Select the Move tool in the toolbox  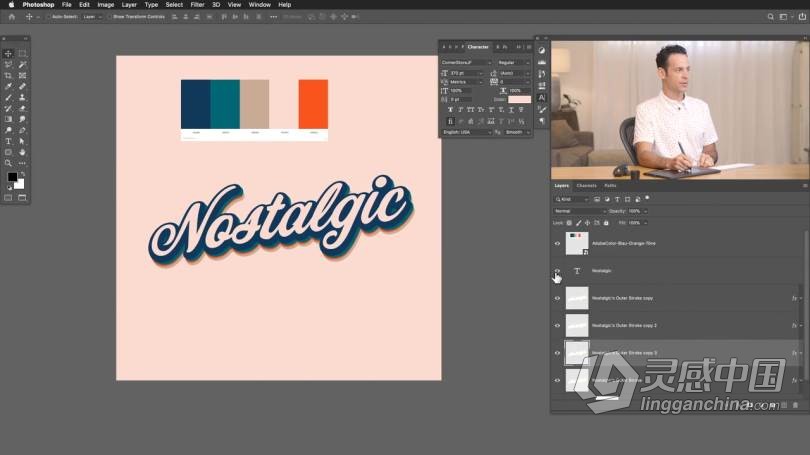click(8, 53)
